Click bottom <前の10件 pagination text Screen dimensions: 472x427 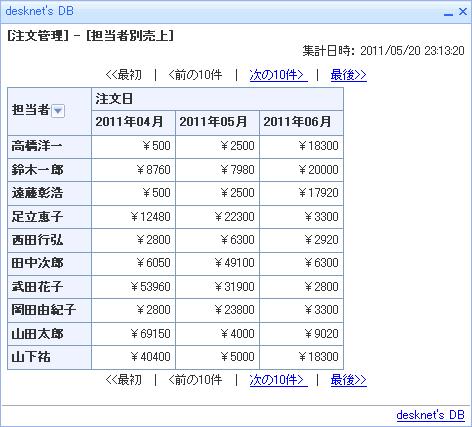195,380
